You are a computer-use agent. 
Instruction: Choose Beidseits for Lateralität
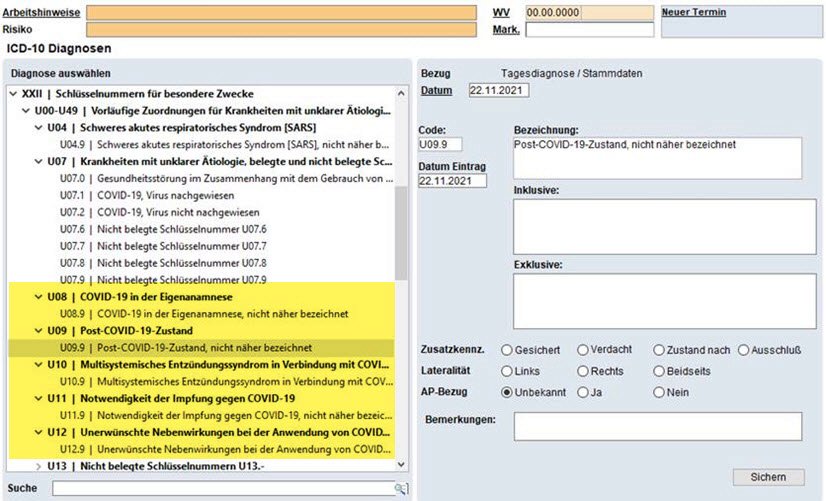tap(659, 371)
